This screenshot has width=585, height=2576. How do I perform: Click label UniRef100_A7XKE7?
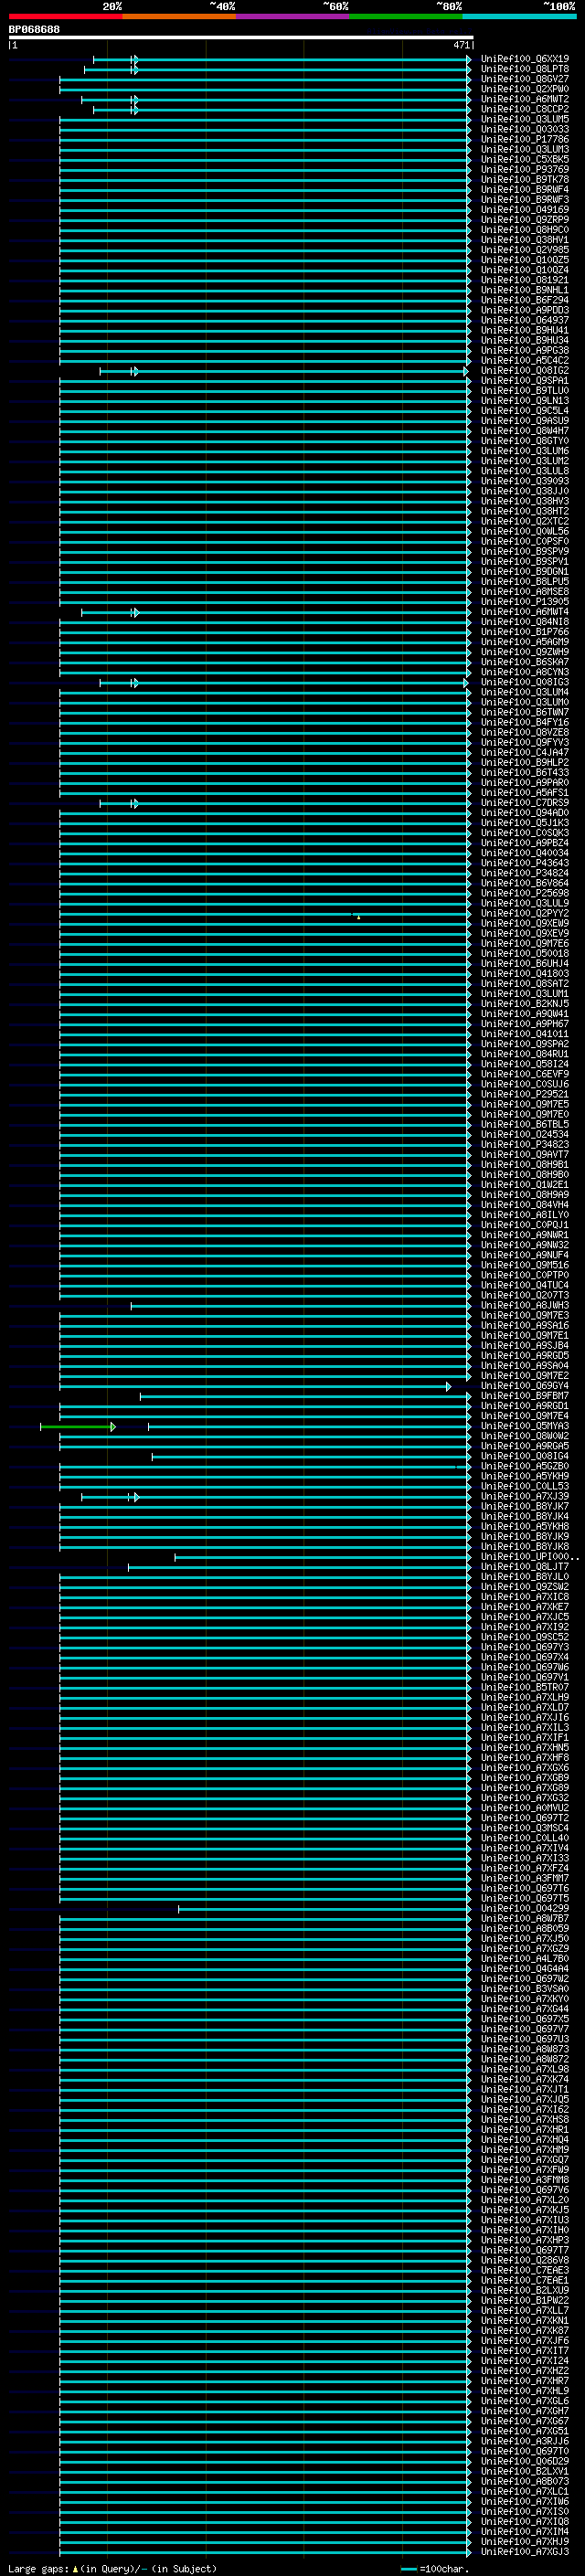(525, 1607)
